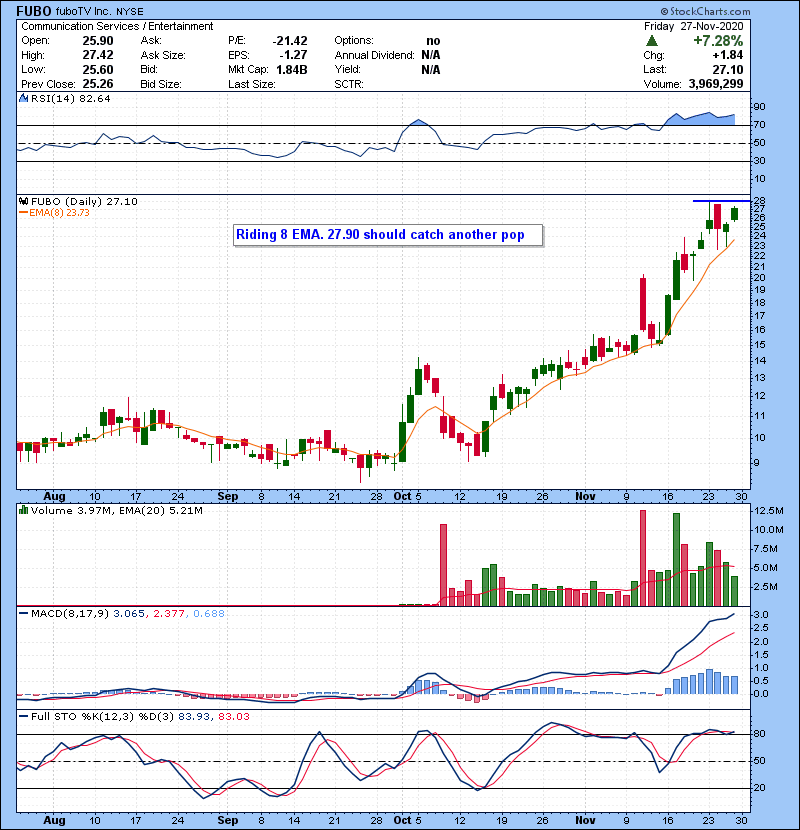This screenshot has width=800, height=830.
Task: Click the MACD(8,17,9) indicator name
Action: click(x=70, y=614)
